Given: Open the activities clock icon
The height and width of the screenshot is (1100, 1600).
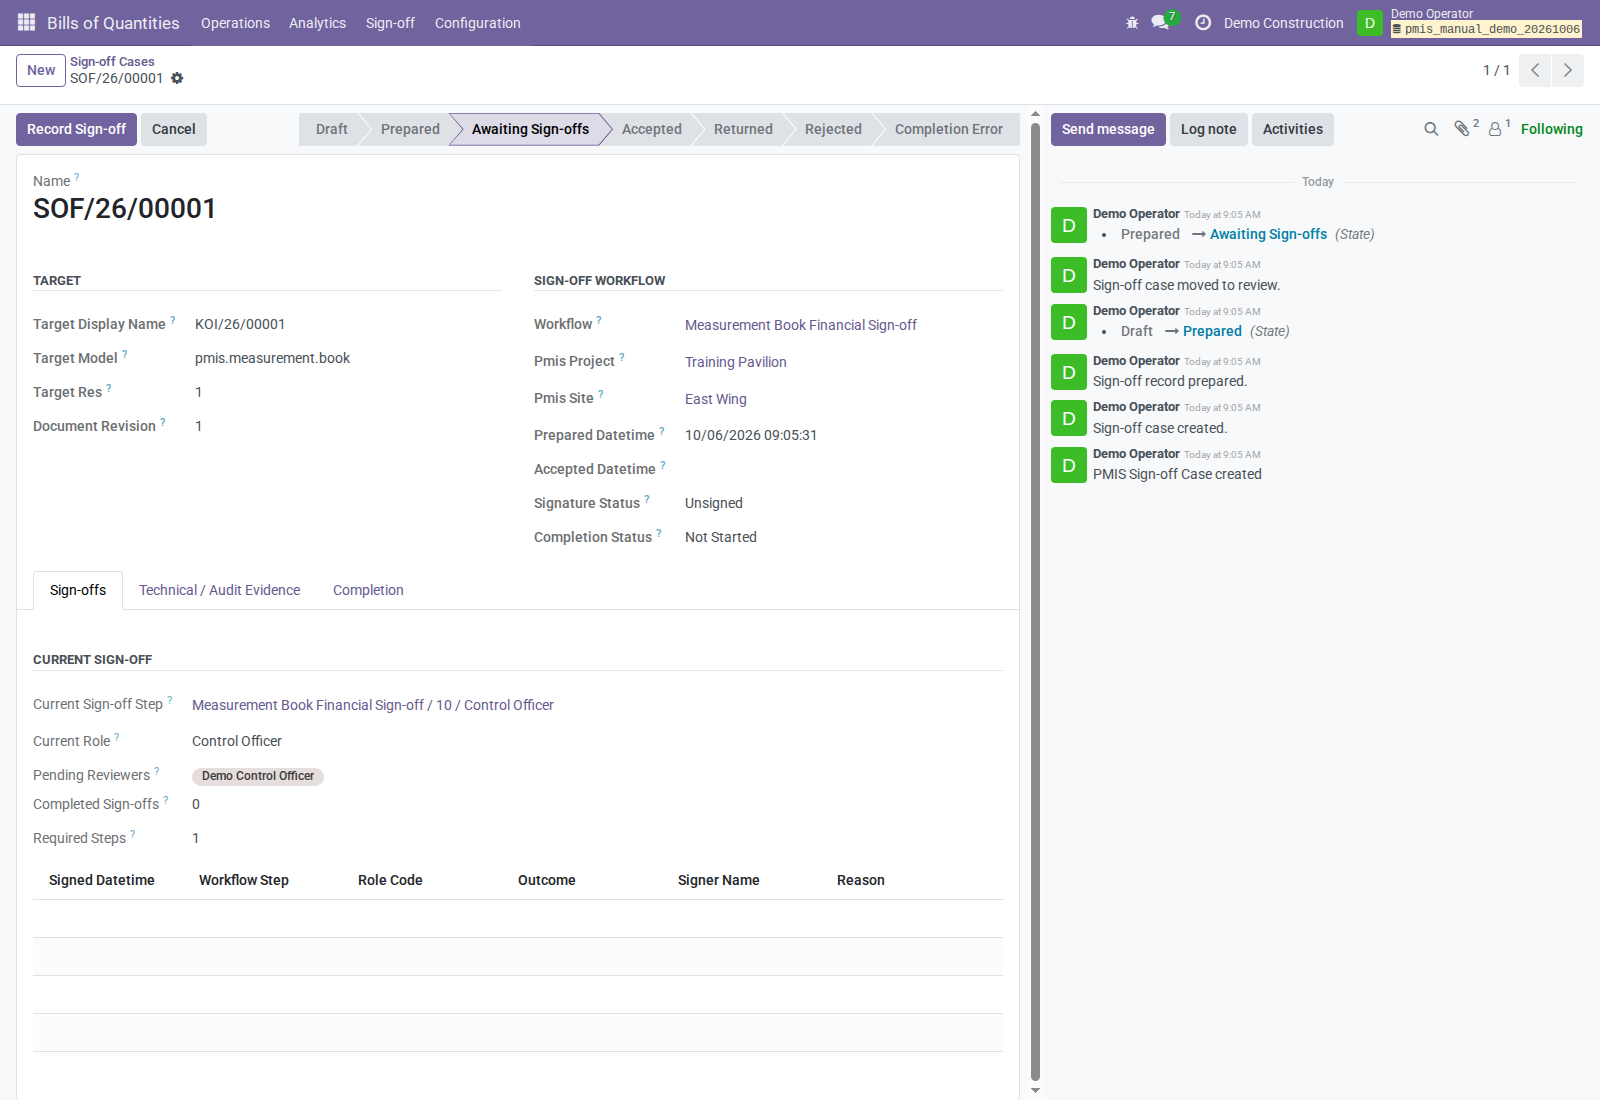Looking at the screenshot, I should click(x=1203, y=22).
